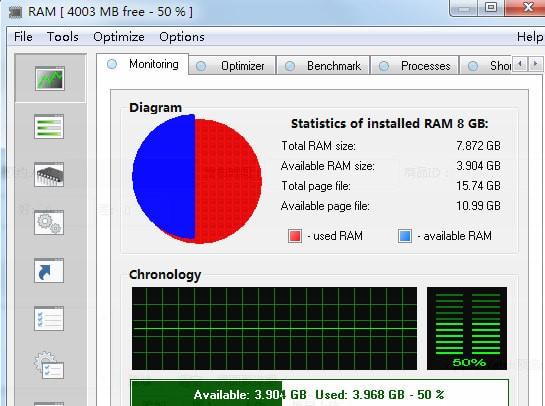The width and height of the screenshot is (545, 406).
Task: Click the Chronology history graph
Action: (274, 328)
